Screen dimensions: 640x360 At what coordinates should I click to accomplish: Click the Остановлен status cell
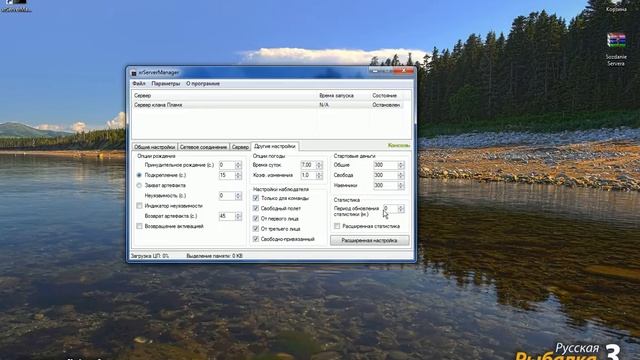[x=386, y=105]
